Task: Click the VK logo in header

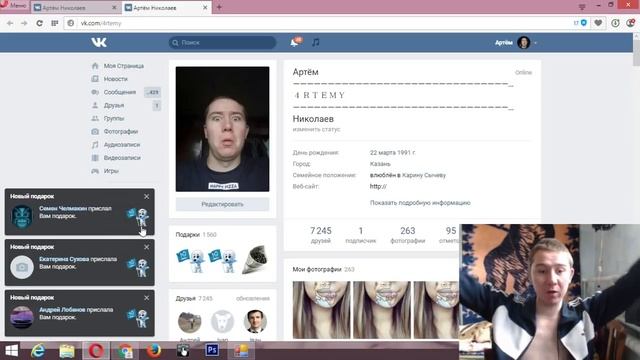Action: (x=99, y=42)
